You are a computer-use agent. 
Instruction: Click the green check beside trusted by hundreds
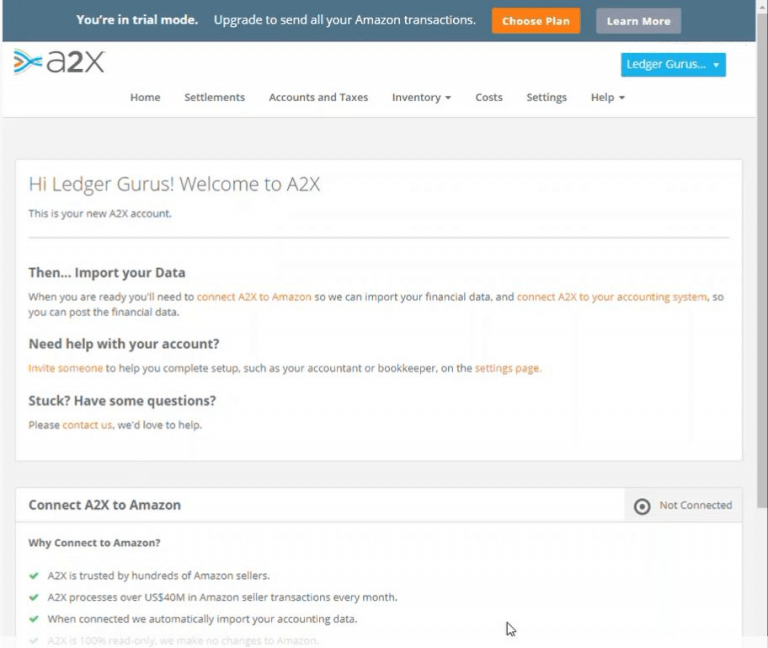click(x=34, y=576)
